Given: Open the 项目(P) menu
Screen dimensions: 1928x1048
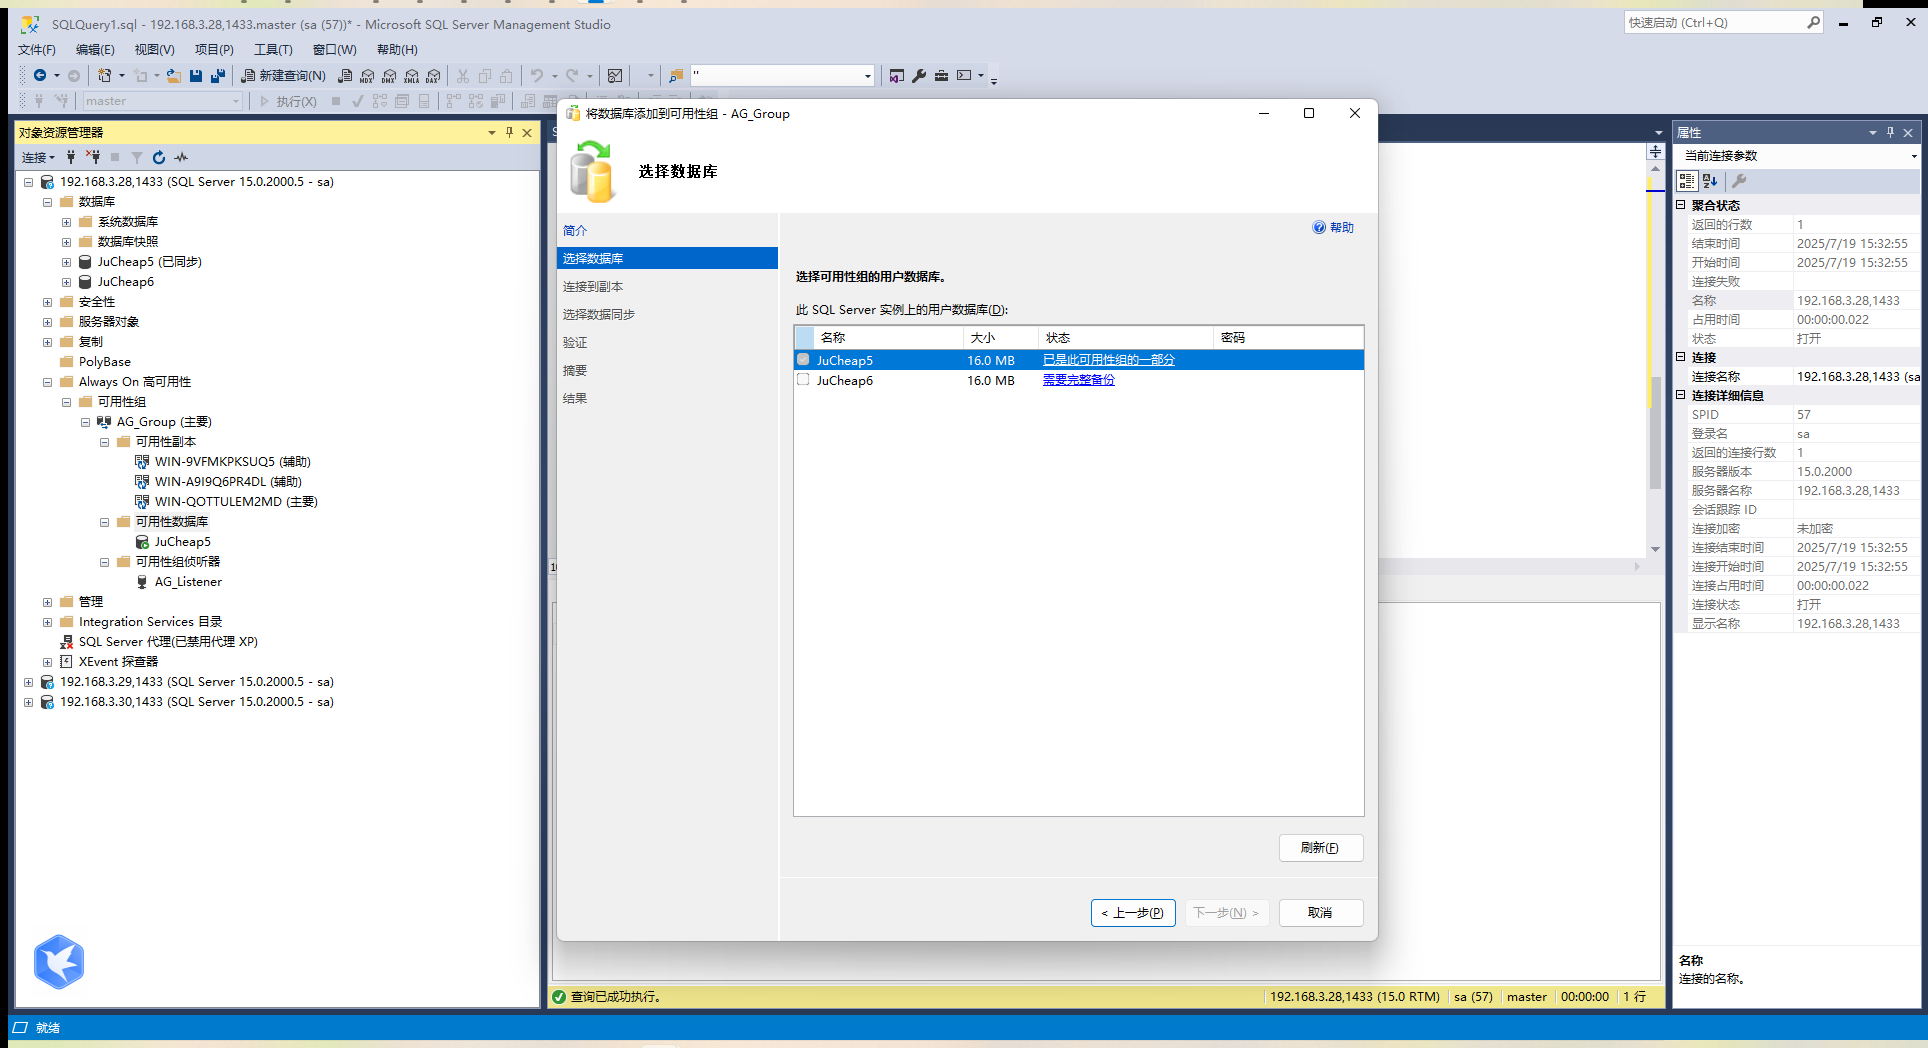Looking at the screenshot, I should 214,50.
